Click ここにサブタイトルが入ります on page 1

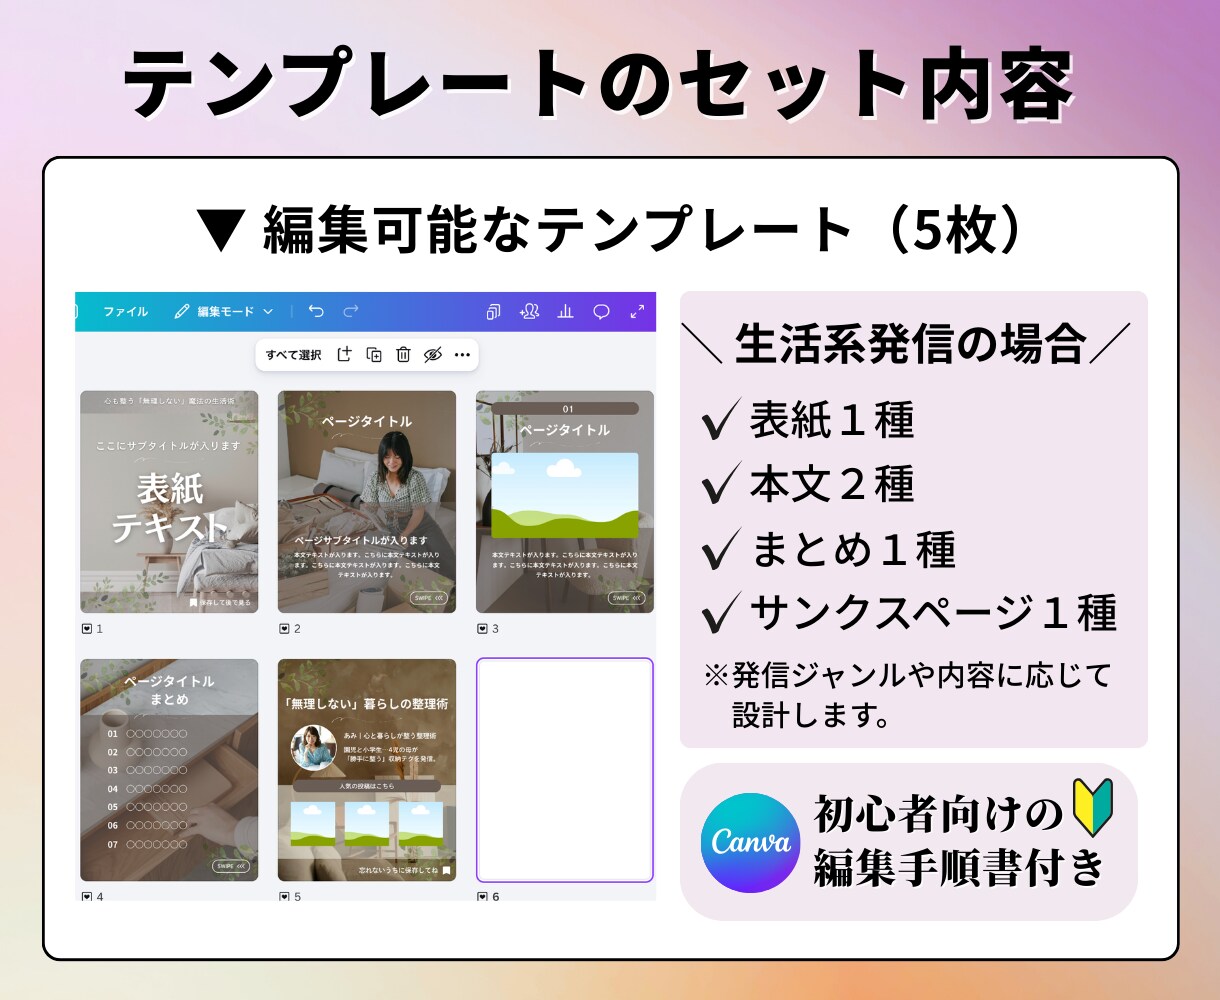[169, 445]
